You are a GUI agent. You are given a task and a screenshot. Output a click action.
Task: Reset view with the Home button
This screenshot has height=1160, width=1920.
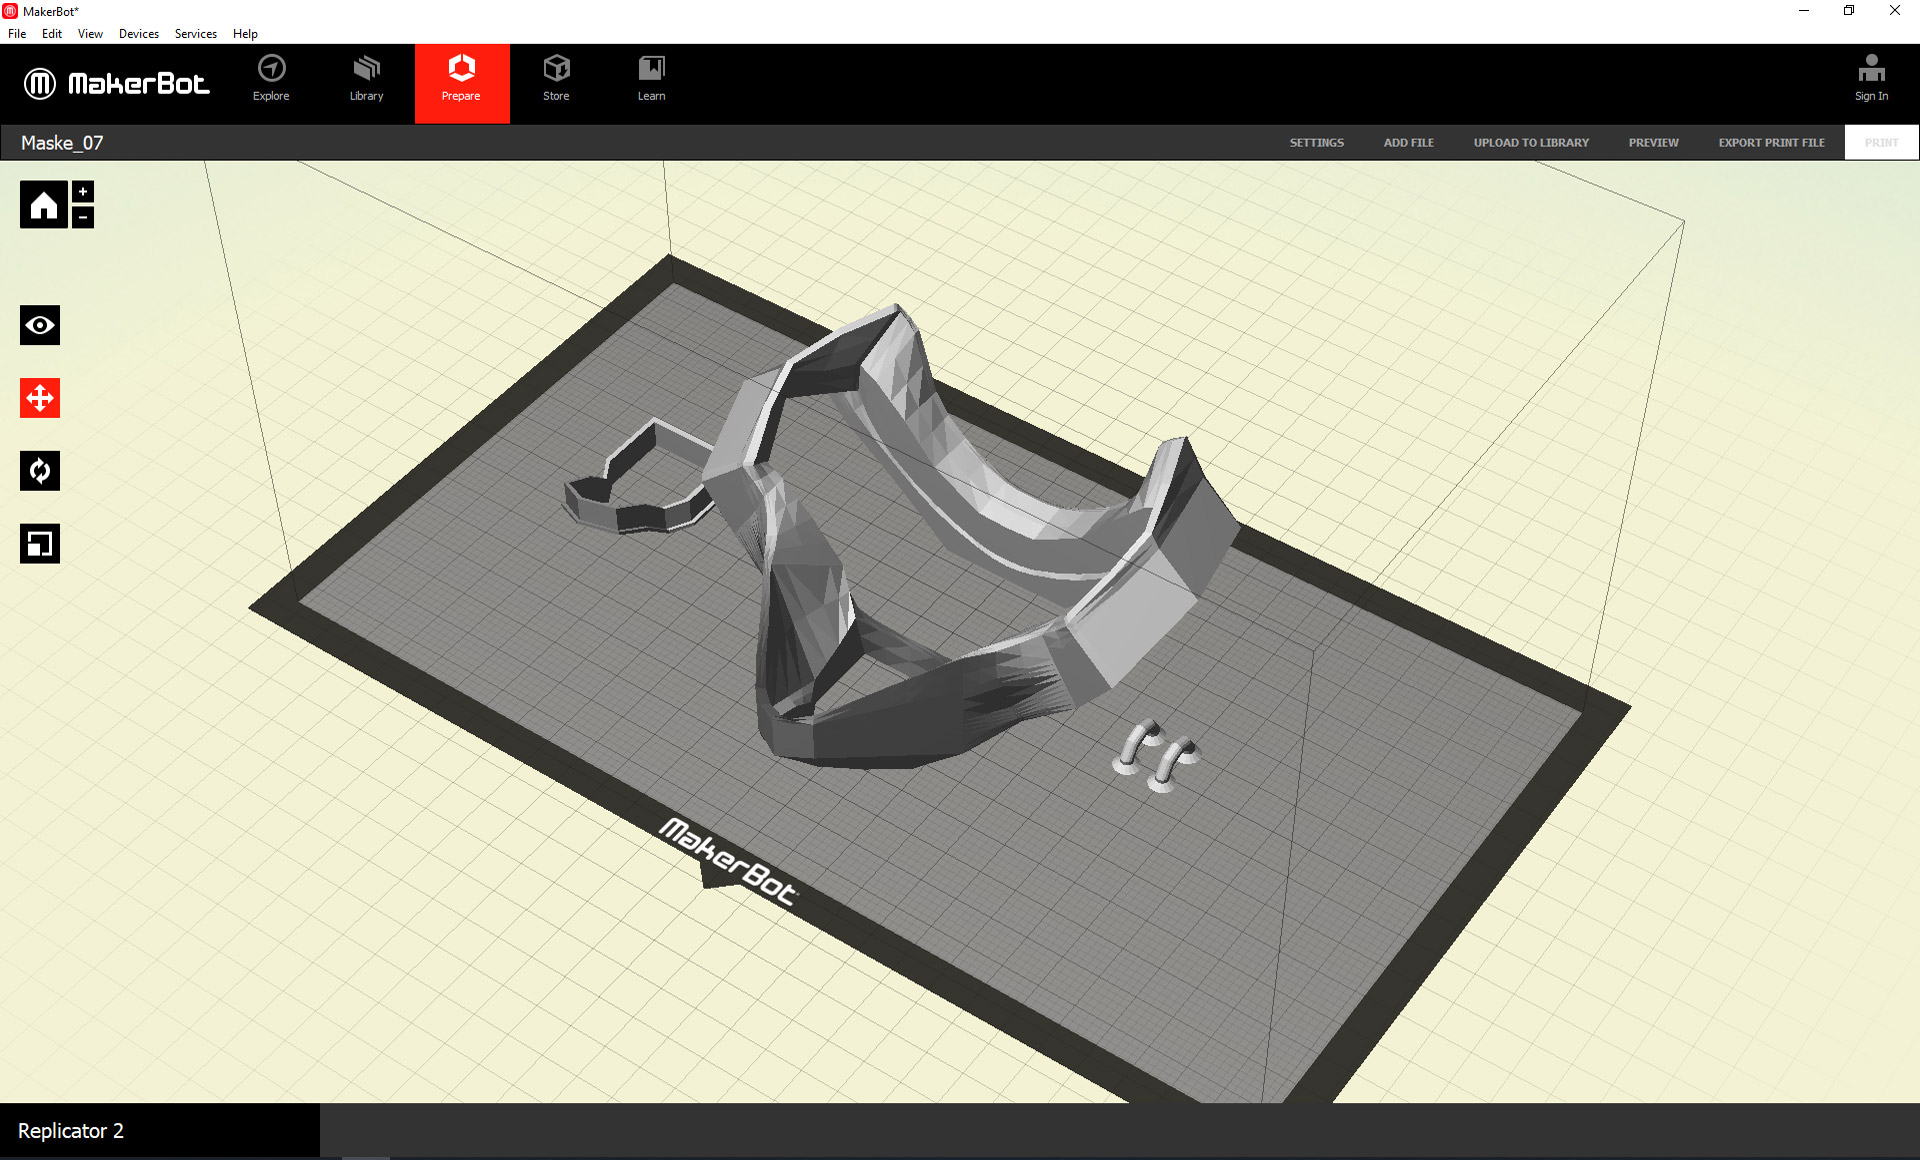click(44, 205)
